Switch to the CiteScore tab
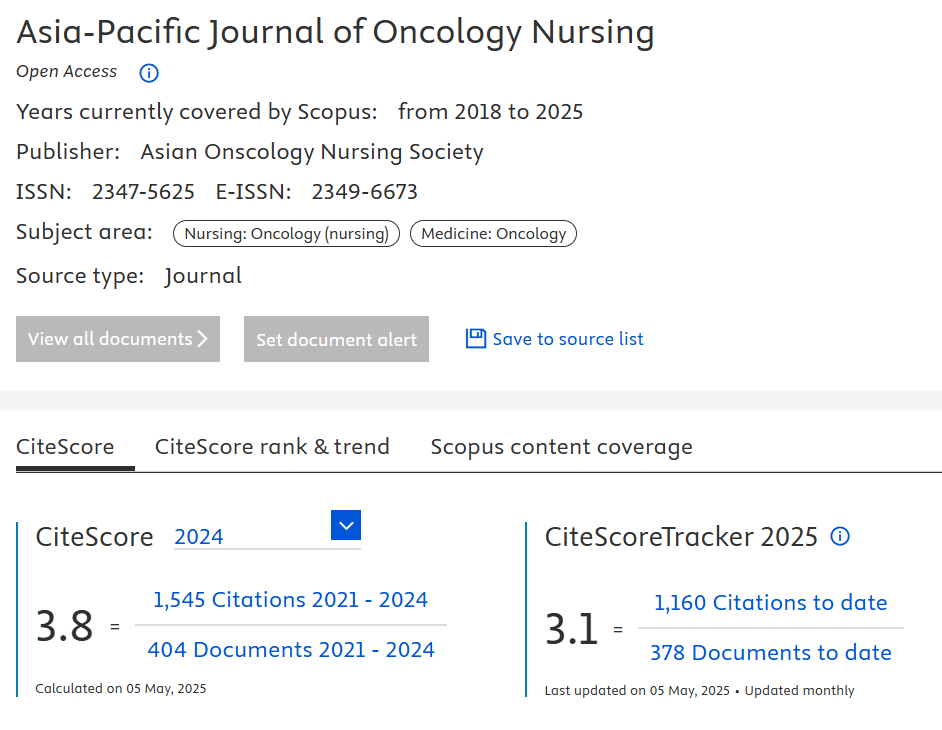This screenshot has height=730, width=942. point(65,447)
